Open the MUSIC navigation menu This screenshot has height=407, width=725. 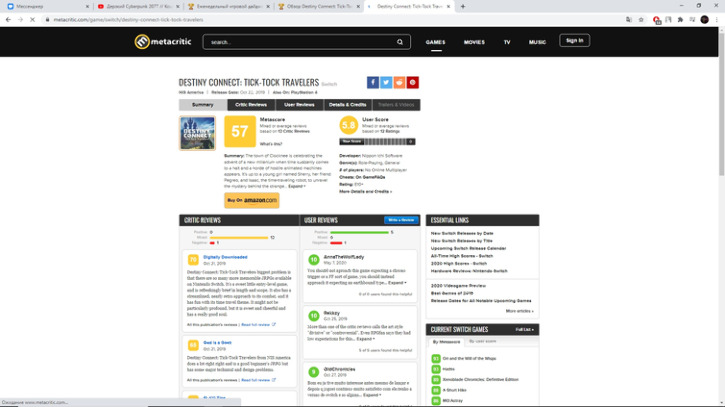tap(537, 42)
